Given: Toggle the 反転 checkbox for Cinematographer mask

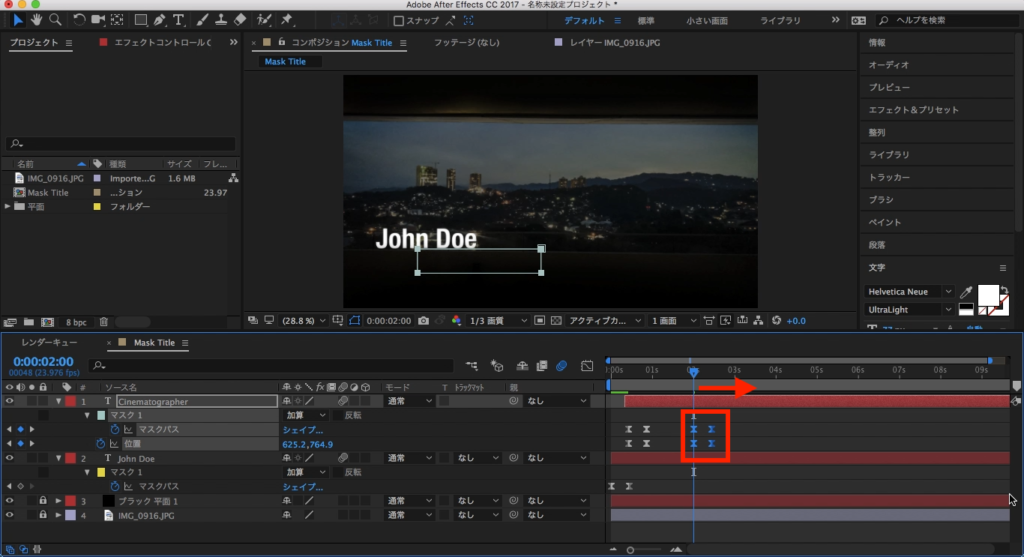Looking at the screenshot, I should point(337,415).
